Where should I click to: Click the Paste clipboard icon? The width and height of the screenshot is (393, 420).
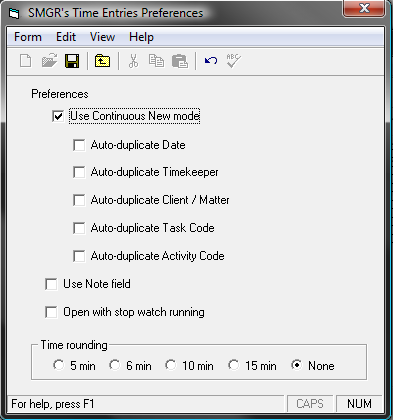(180, 61)
